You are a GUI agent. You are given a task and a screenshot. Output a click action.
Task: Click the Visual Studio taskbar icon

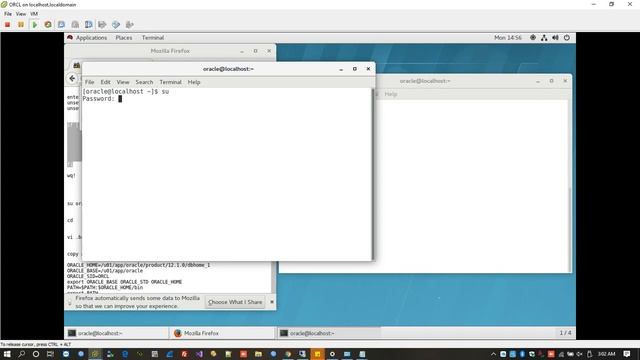(x=199, y=354)
